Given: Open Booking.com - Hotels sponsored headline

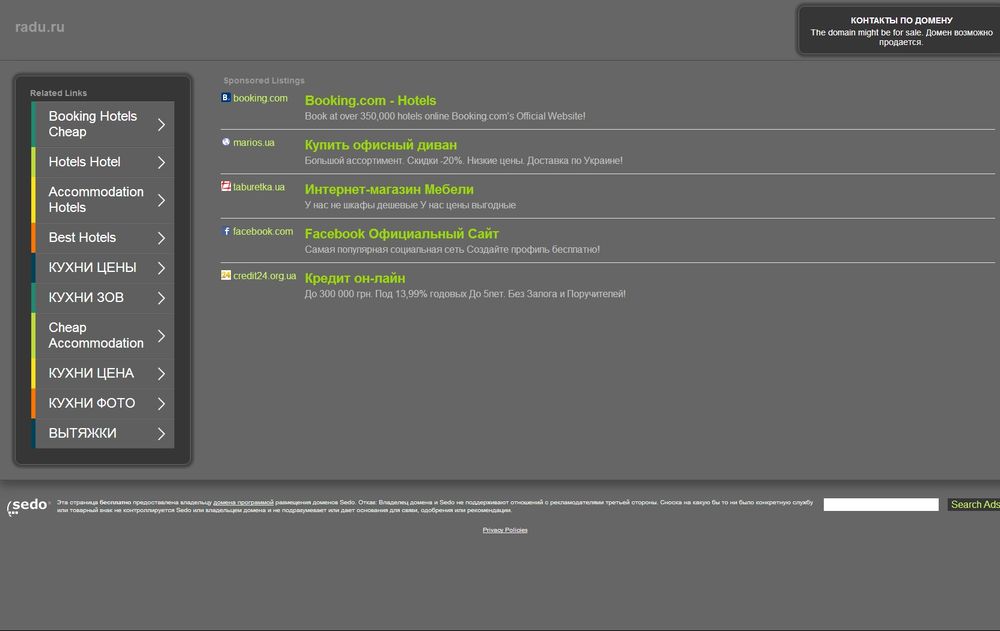Looking at the screenshot, I should [370, 101].
